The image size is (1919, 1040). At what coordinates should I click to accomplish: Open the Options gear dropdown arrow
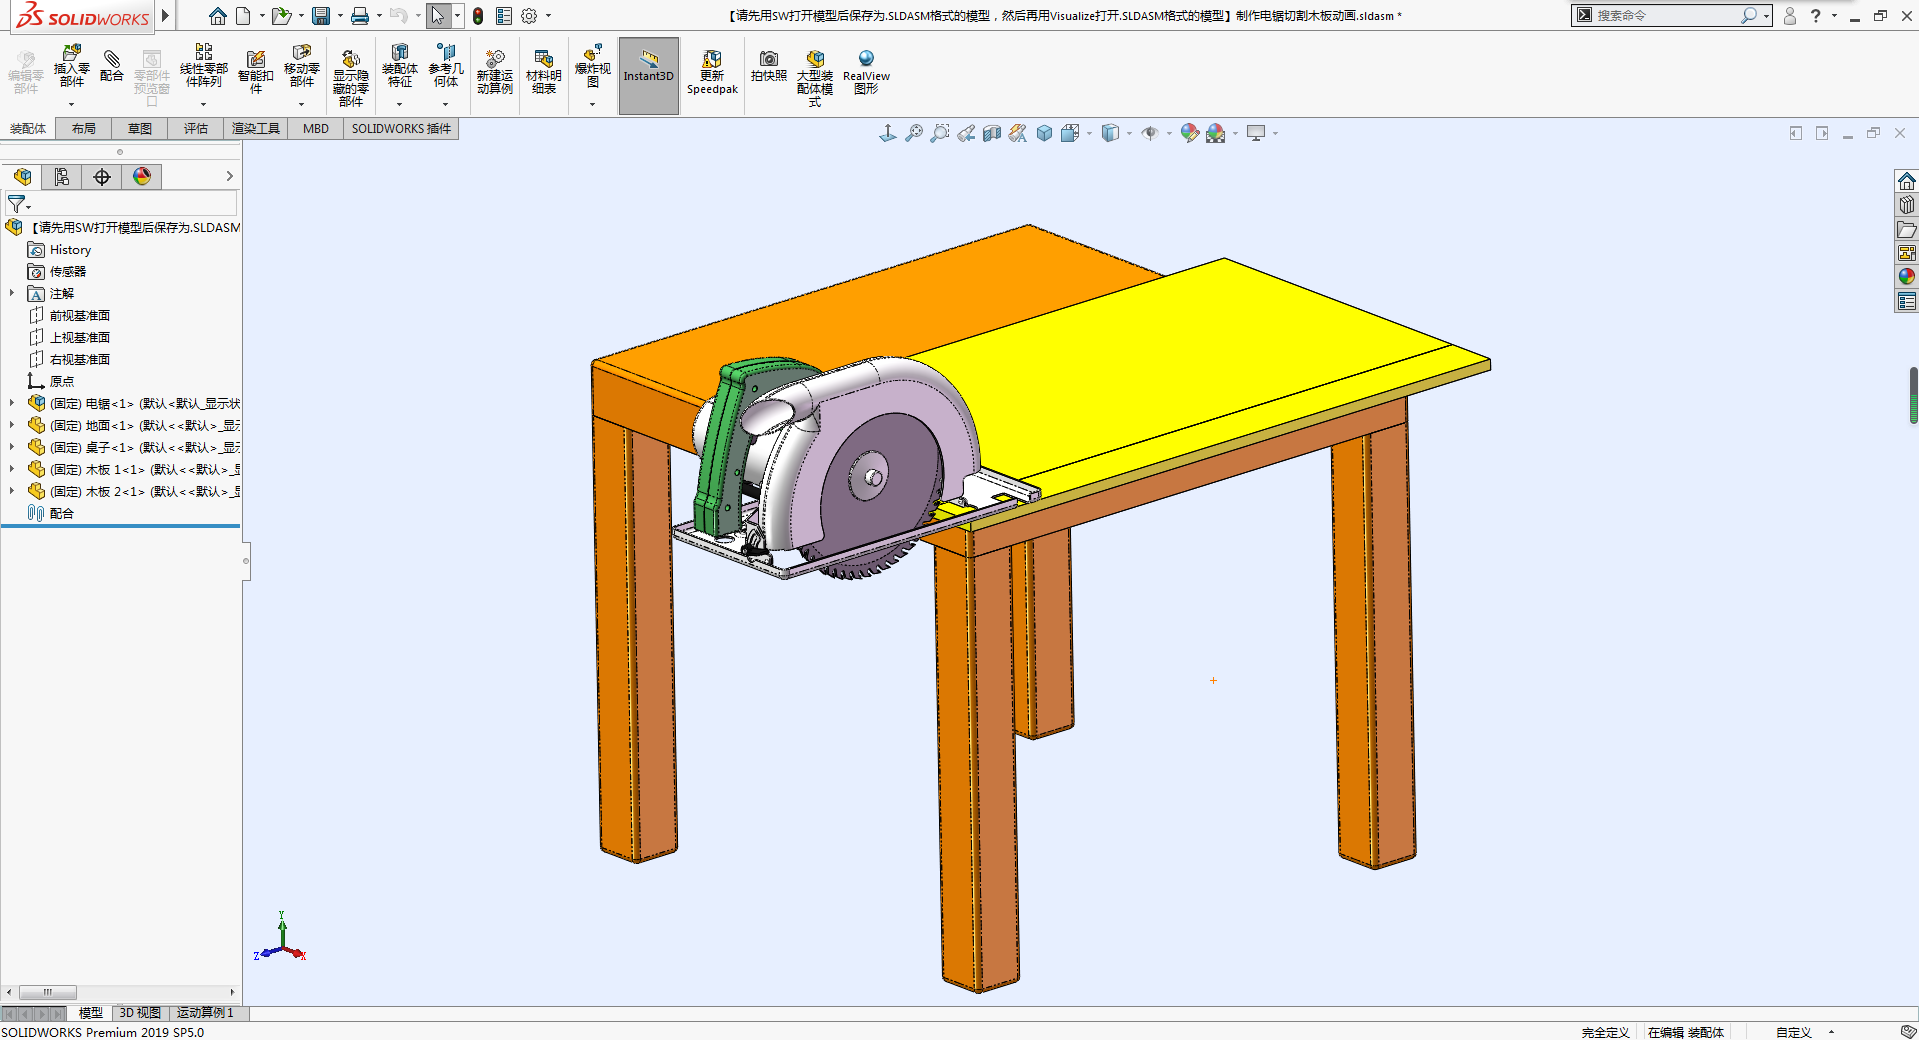(548, 16)
